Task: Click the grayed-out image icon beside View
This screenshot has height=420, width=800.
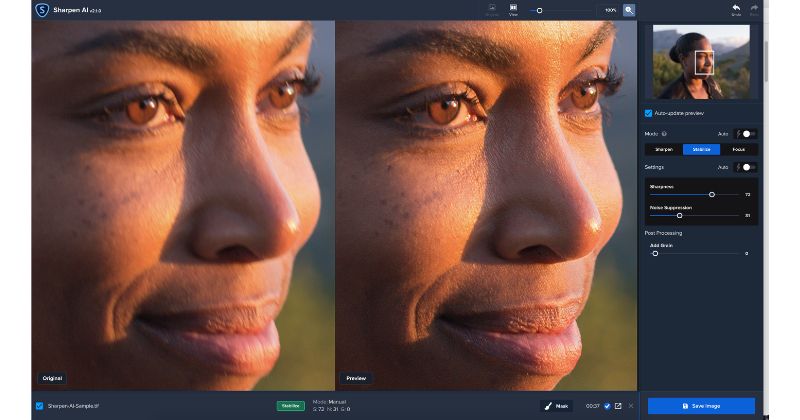Action: click(x=492, y=10)
